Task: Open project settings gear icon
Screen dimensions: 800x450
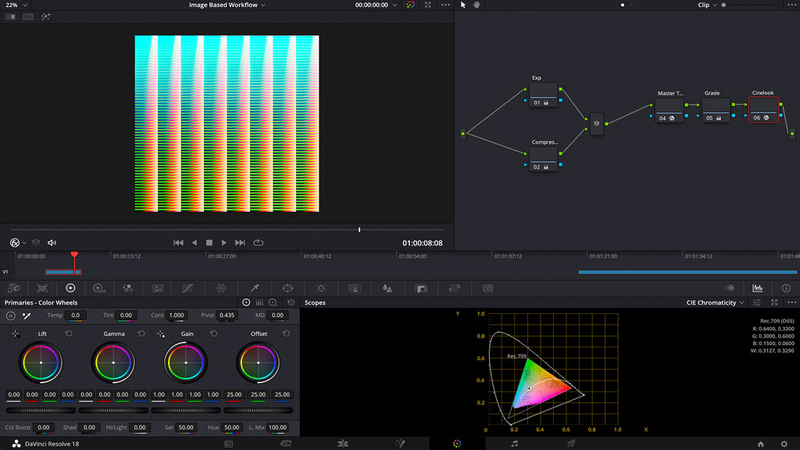Action: tap(784, 442)
